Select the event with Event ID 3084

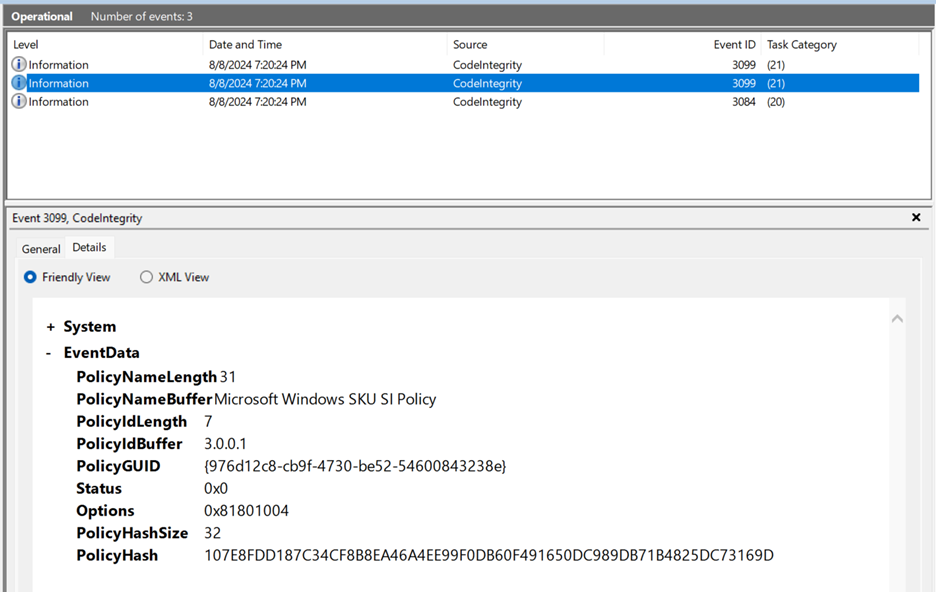463,101
